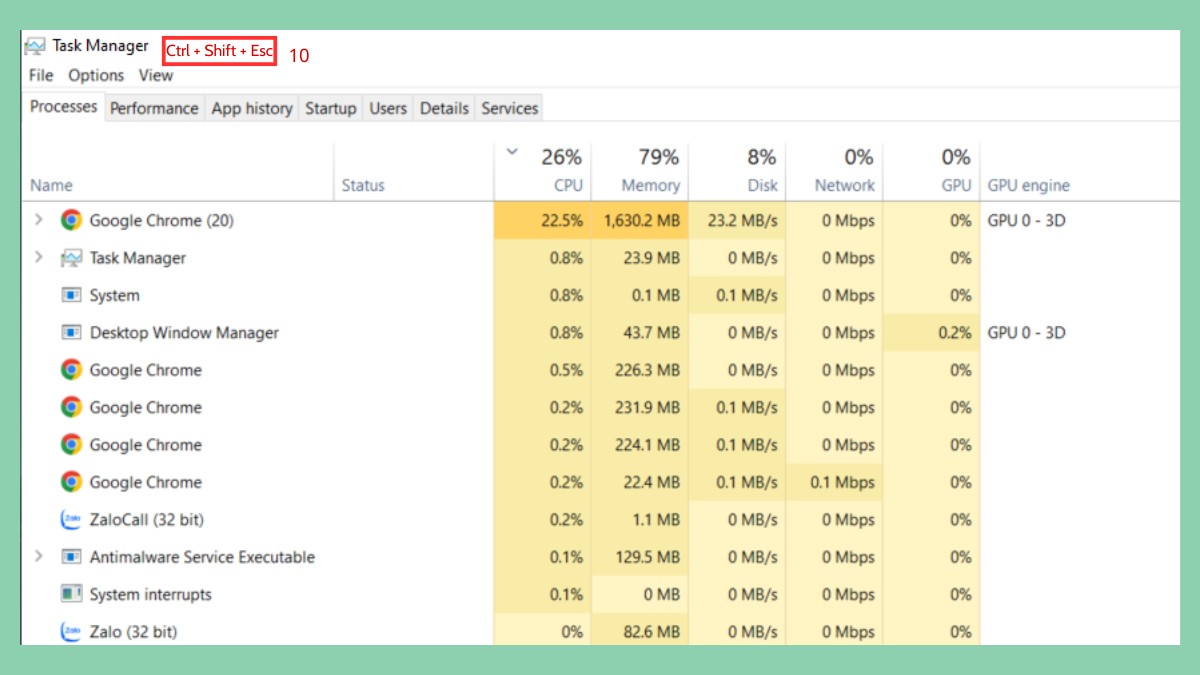Screen dimensions: 1200x675
Task: Expand the Google Chrome (20) process group
Action: 38,221
